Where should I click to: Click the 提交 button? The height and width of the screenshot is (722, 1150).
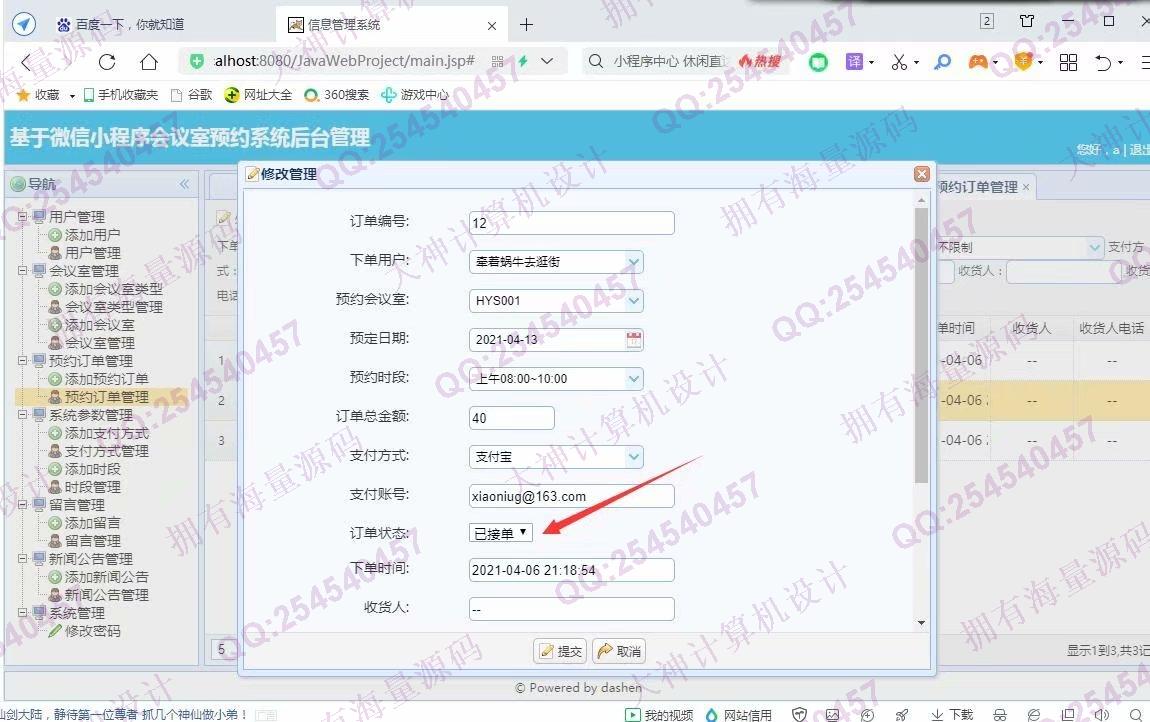pos(560,651)
